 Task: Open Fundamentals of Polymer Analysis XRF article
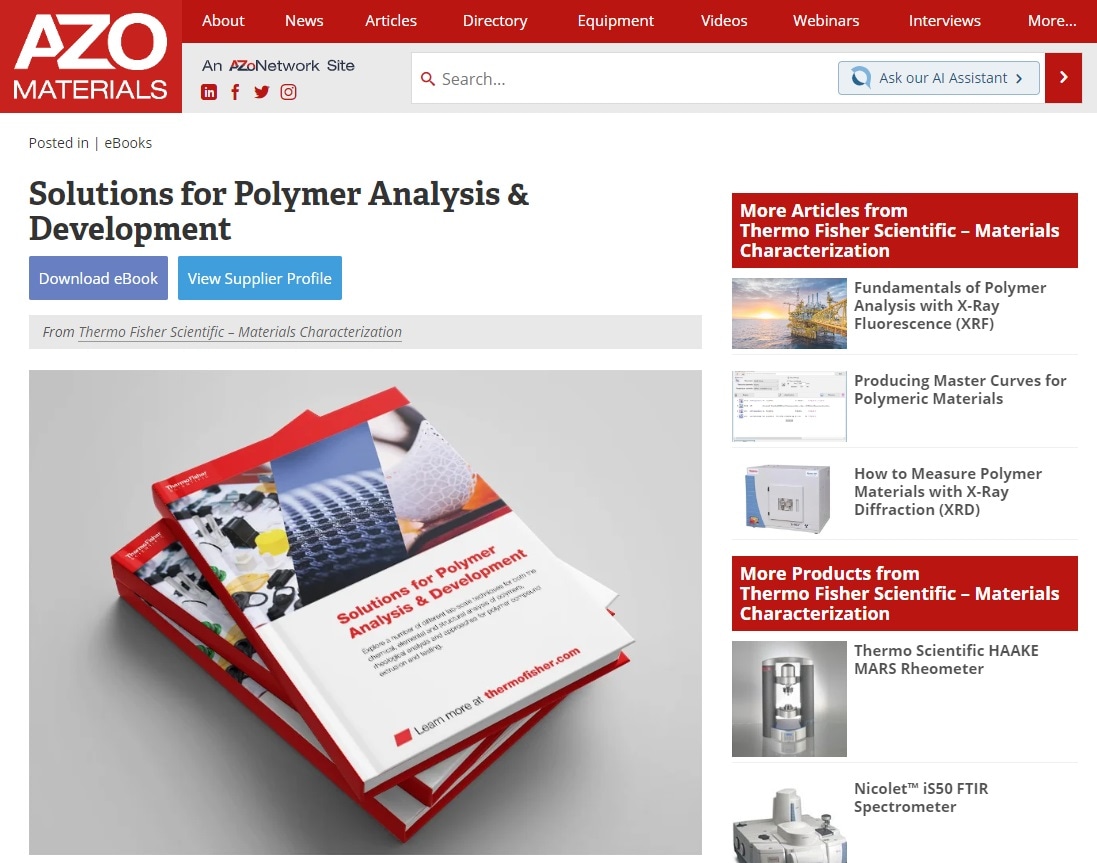click(x=950, y=306)
